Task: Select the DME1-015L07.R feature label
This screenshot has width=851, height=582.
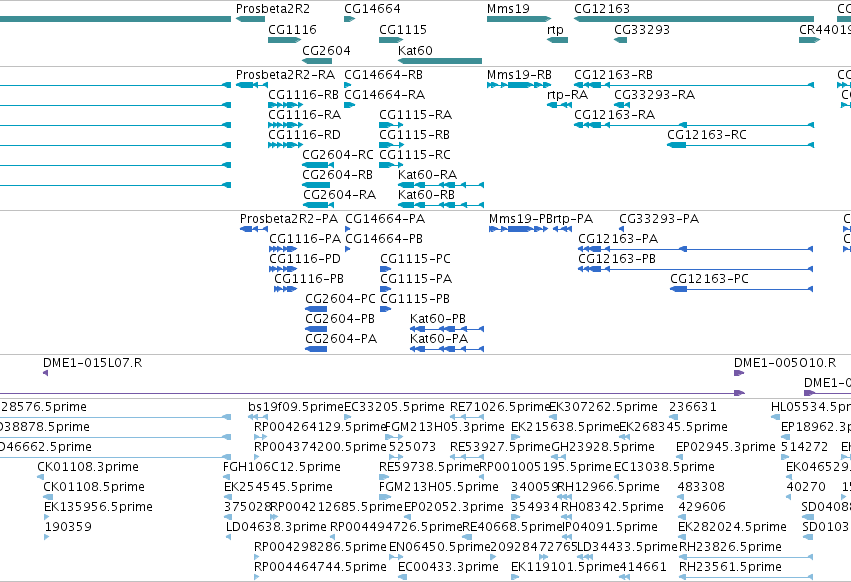Action: pyautogui.click(x=92, y=363)
